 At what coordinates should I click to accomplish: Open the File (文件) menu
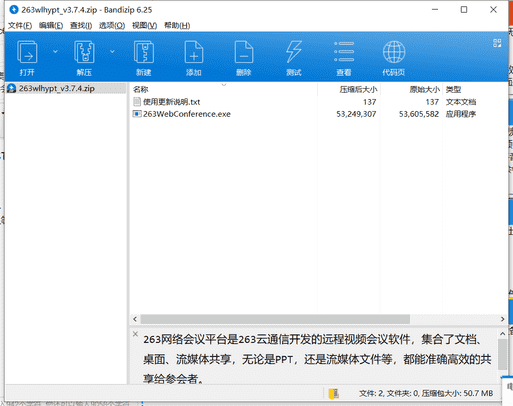(x=20, y=25)
